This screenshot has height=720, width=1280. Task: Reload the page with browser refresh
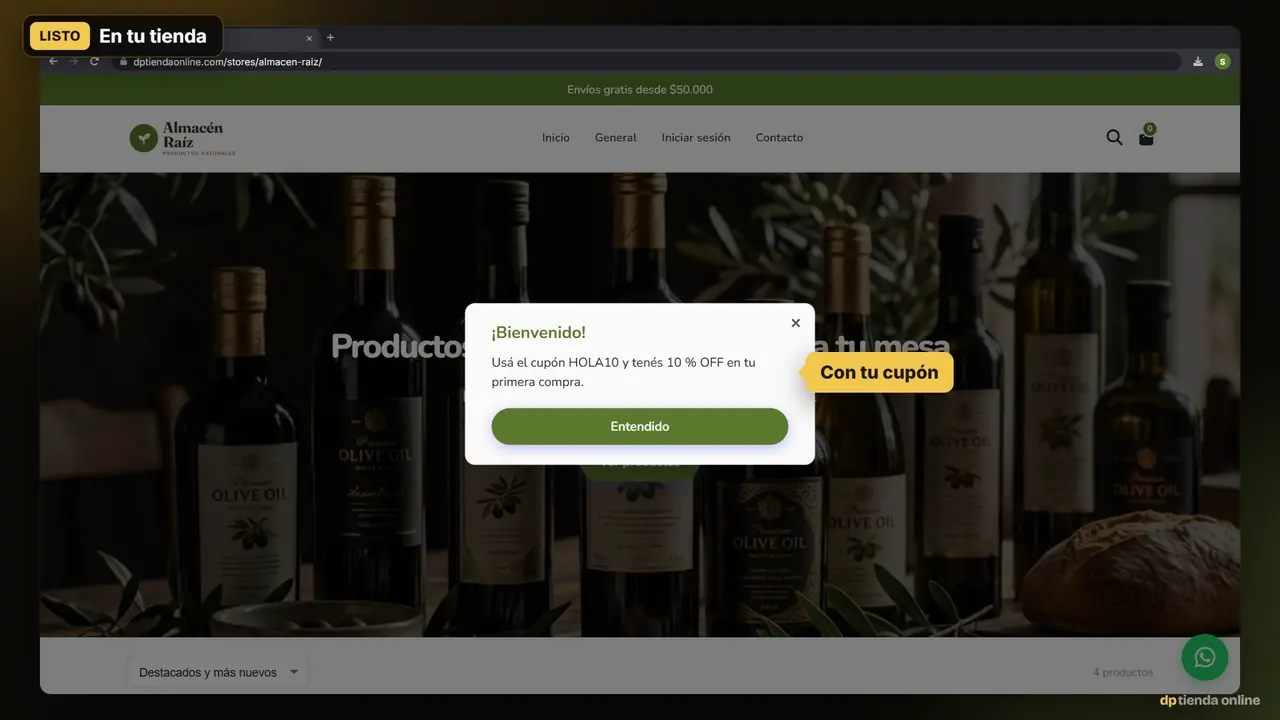tap(95, 62)
